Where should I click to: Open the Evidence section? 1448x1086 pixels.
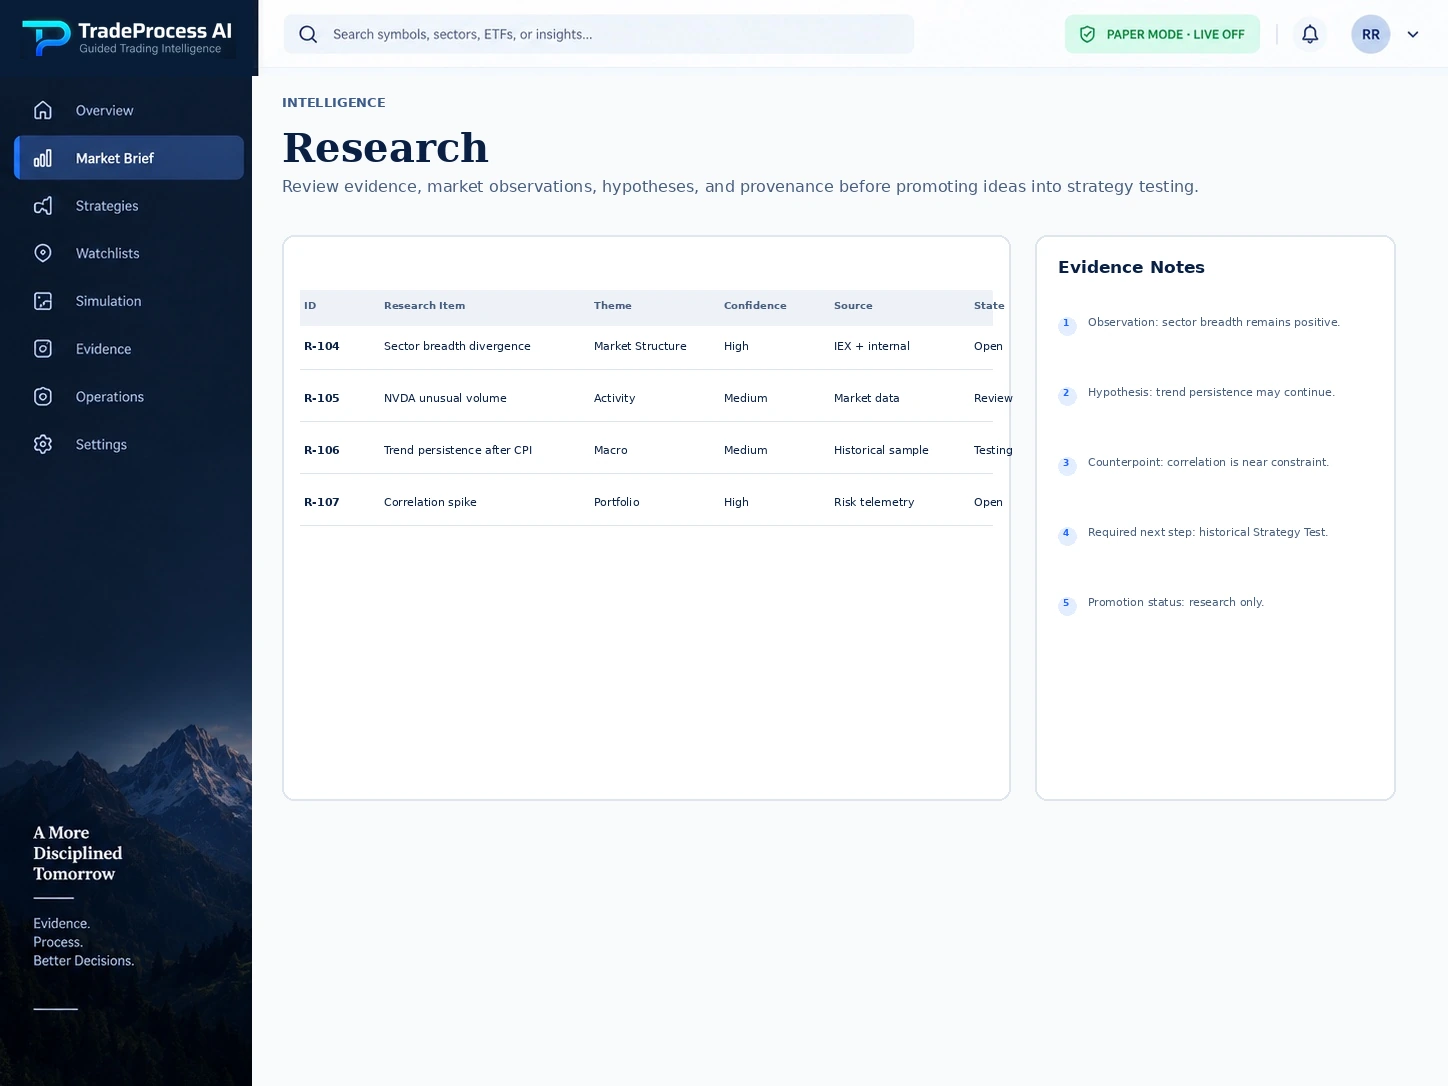tap(129, 349)
